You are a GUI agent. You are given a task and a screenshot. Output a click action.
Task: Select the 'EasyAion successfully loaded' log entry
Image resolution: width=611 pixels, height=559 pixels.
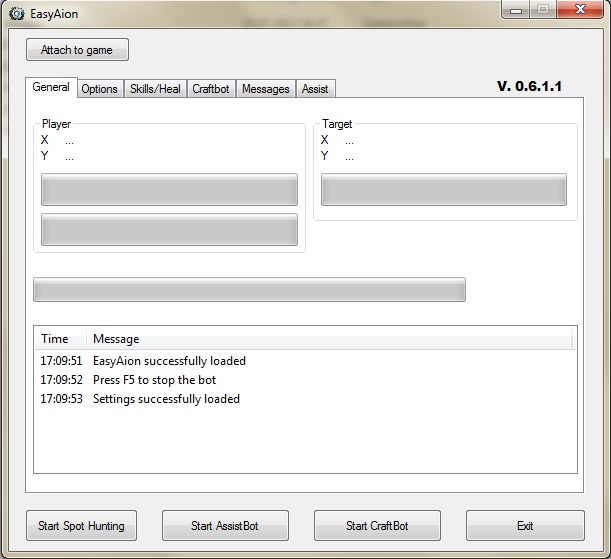[169, 361]
